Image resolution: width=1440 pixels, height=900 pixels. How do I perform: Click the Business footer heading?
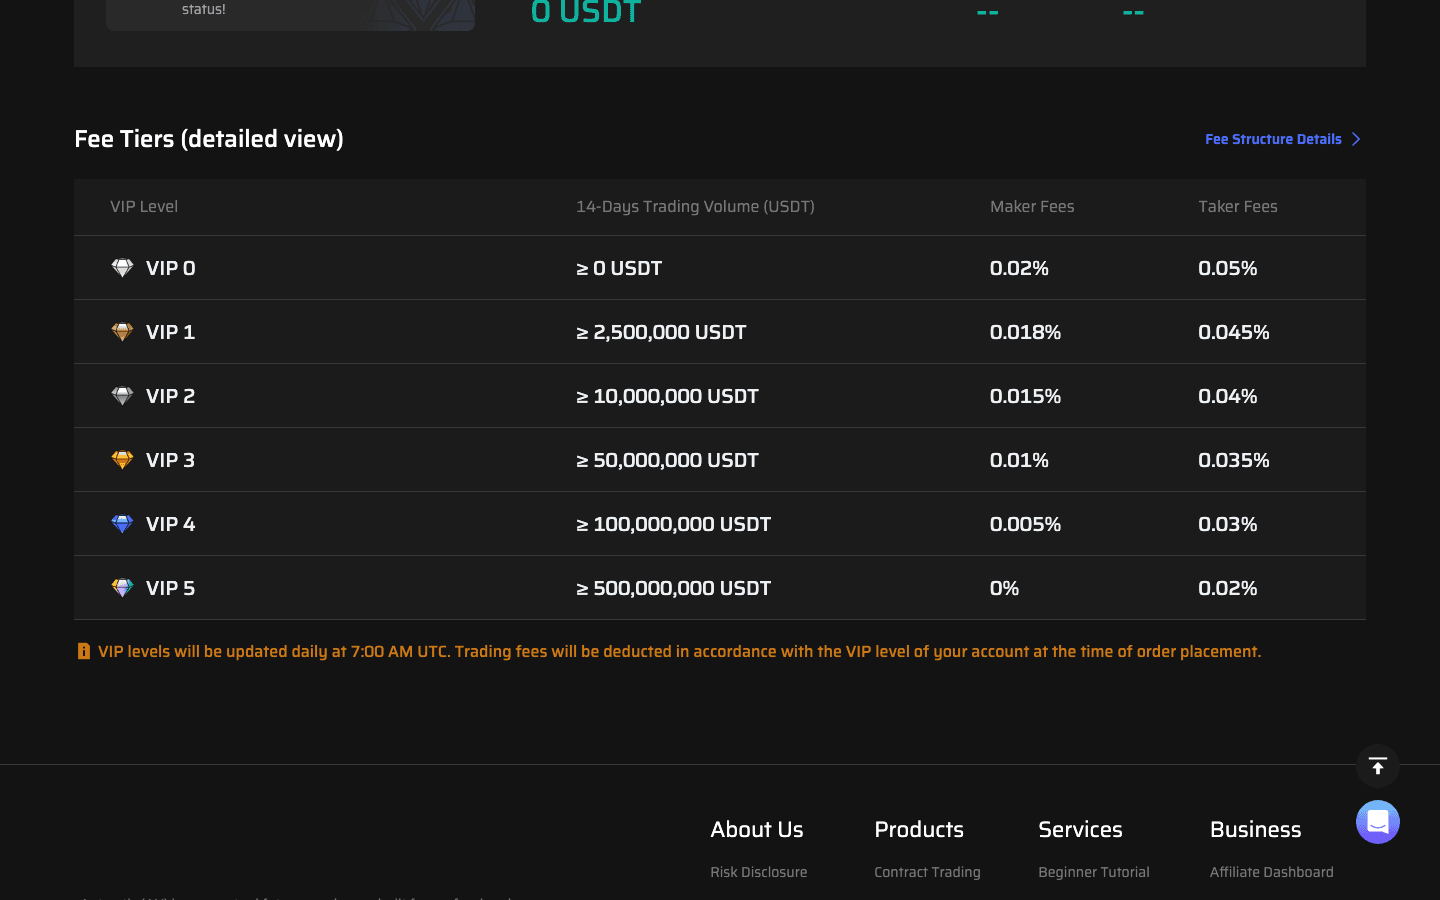click(1255, 829)
